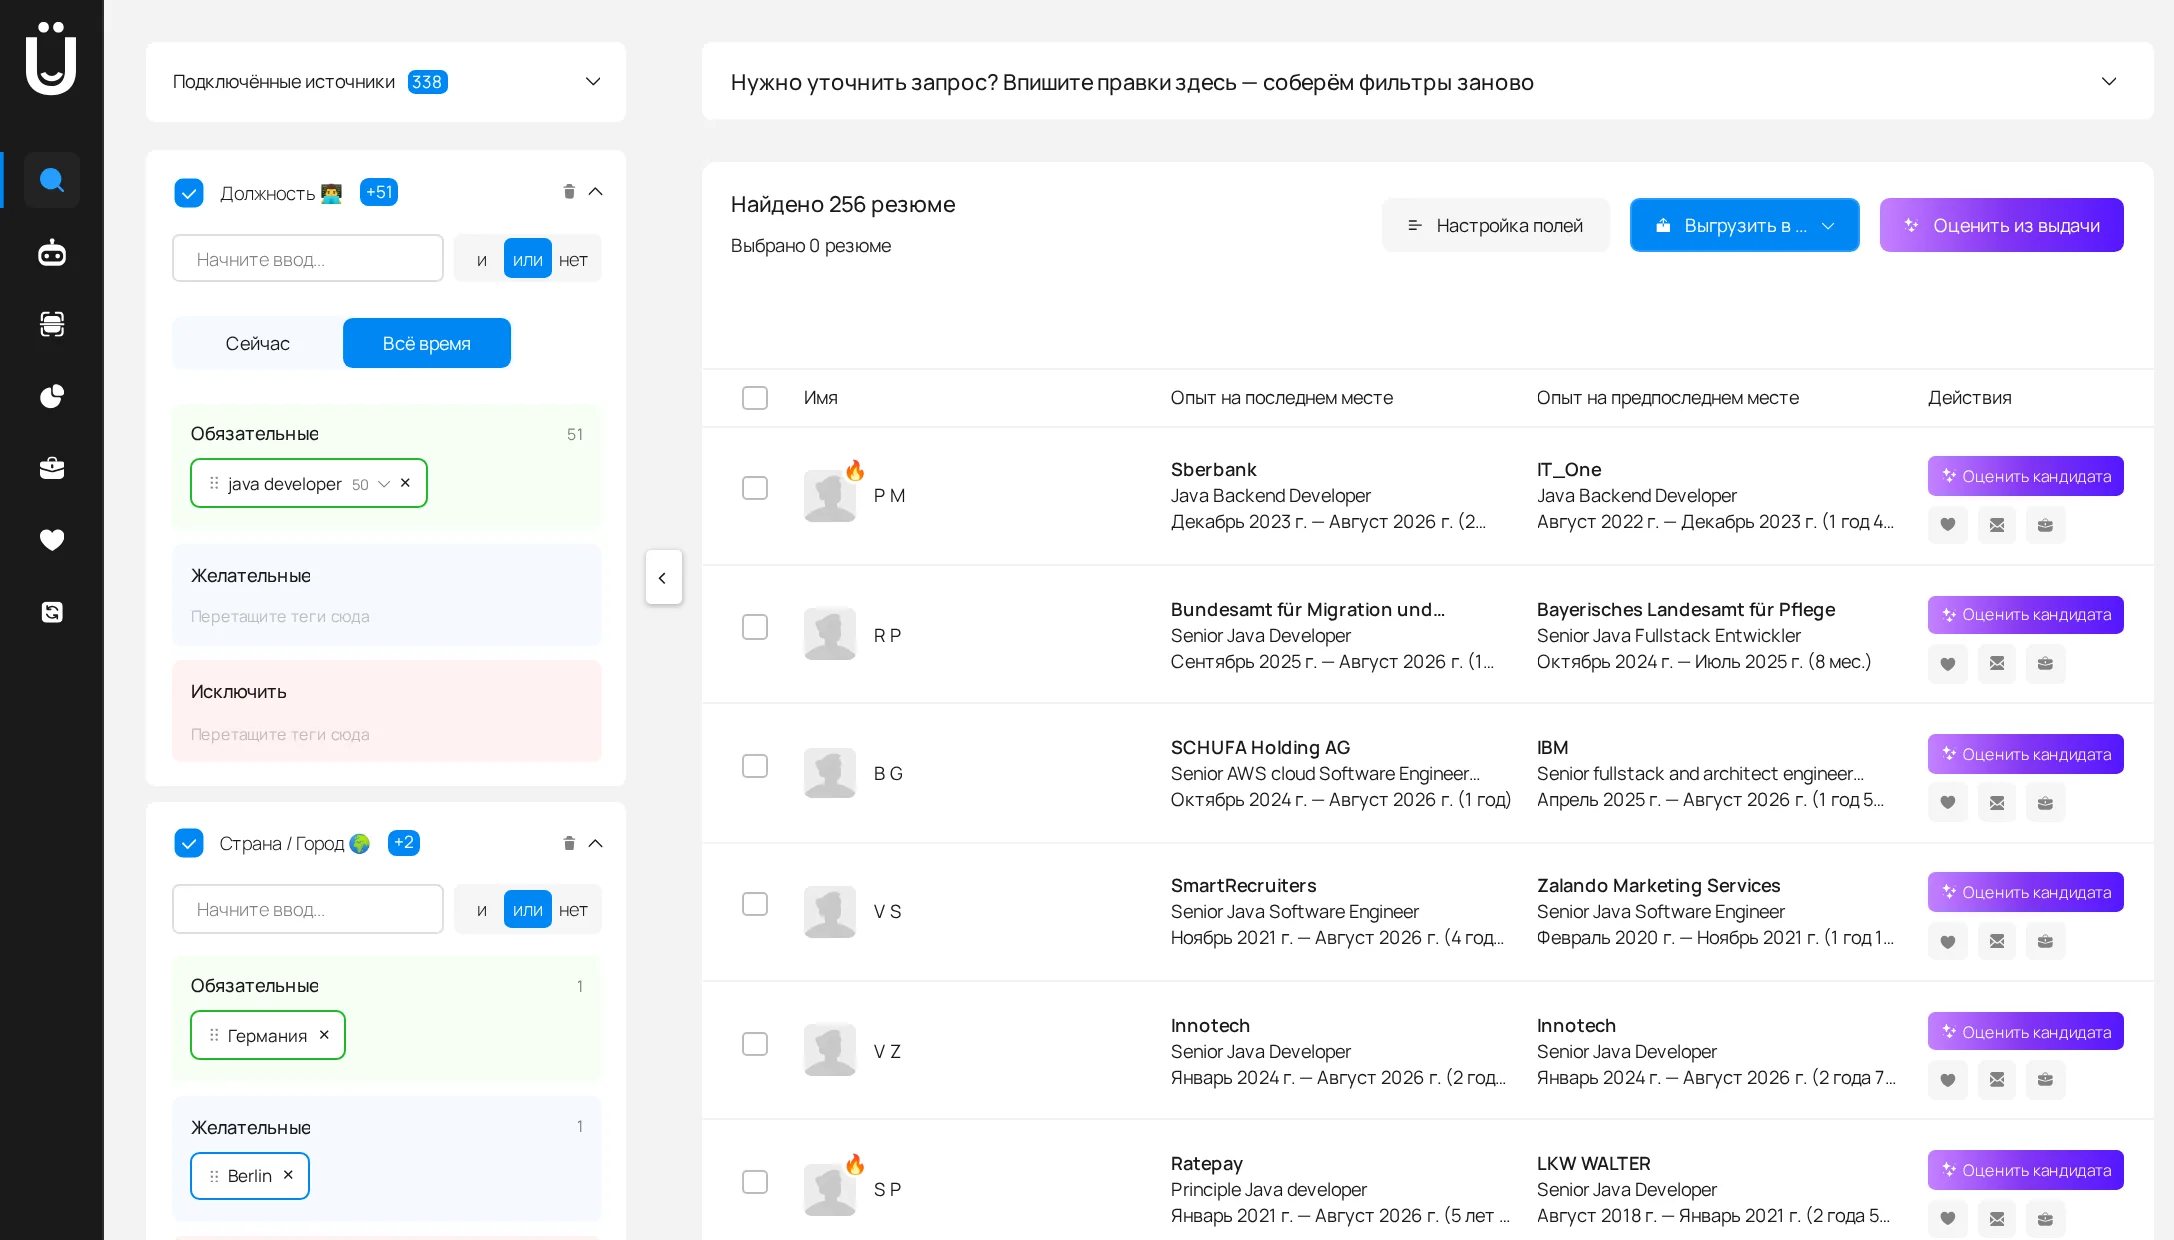Select the checkbox for candidate S P
This screenshot has height=1240, width=2174.
point(755,1182)
